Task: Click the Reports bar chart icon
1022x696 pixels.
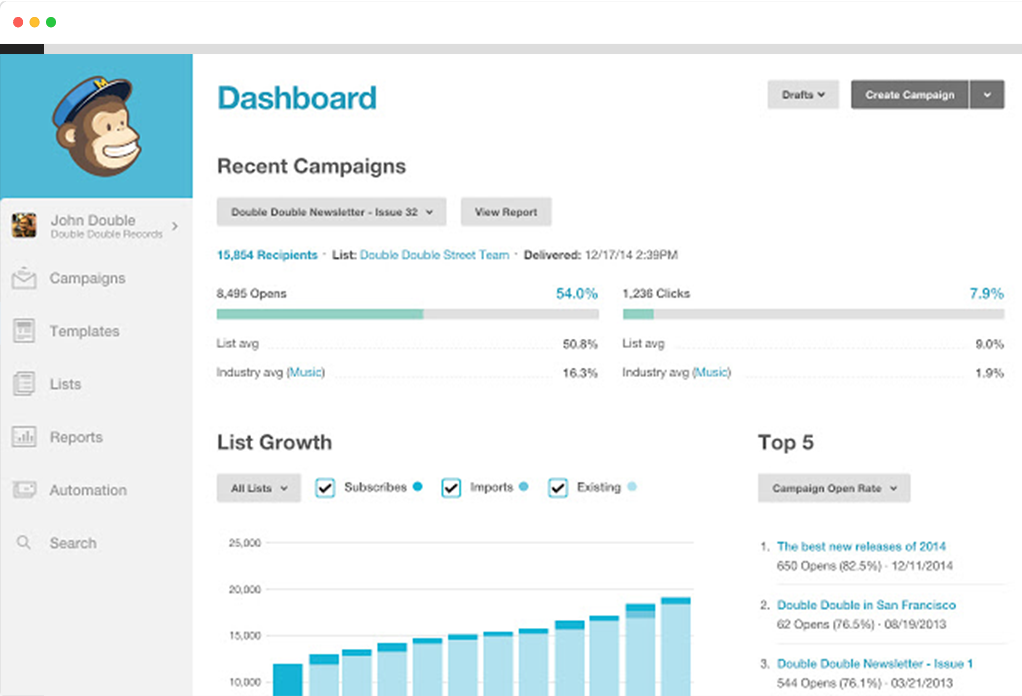Action: [x=24, y=437]
